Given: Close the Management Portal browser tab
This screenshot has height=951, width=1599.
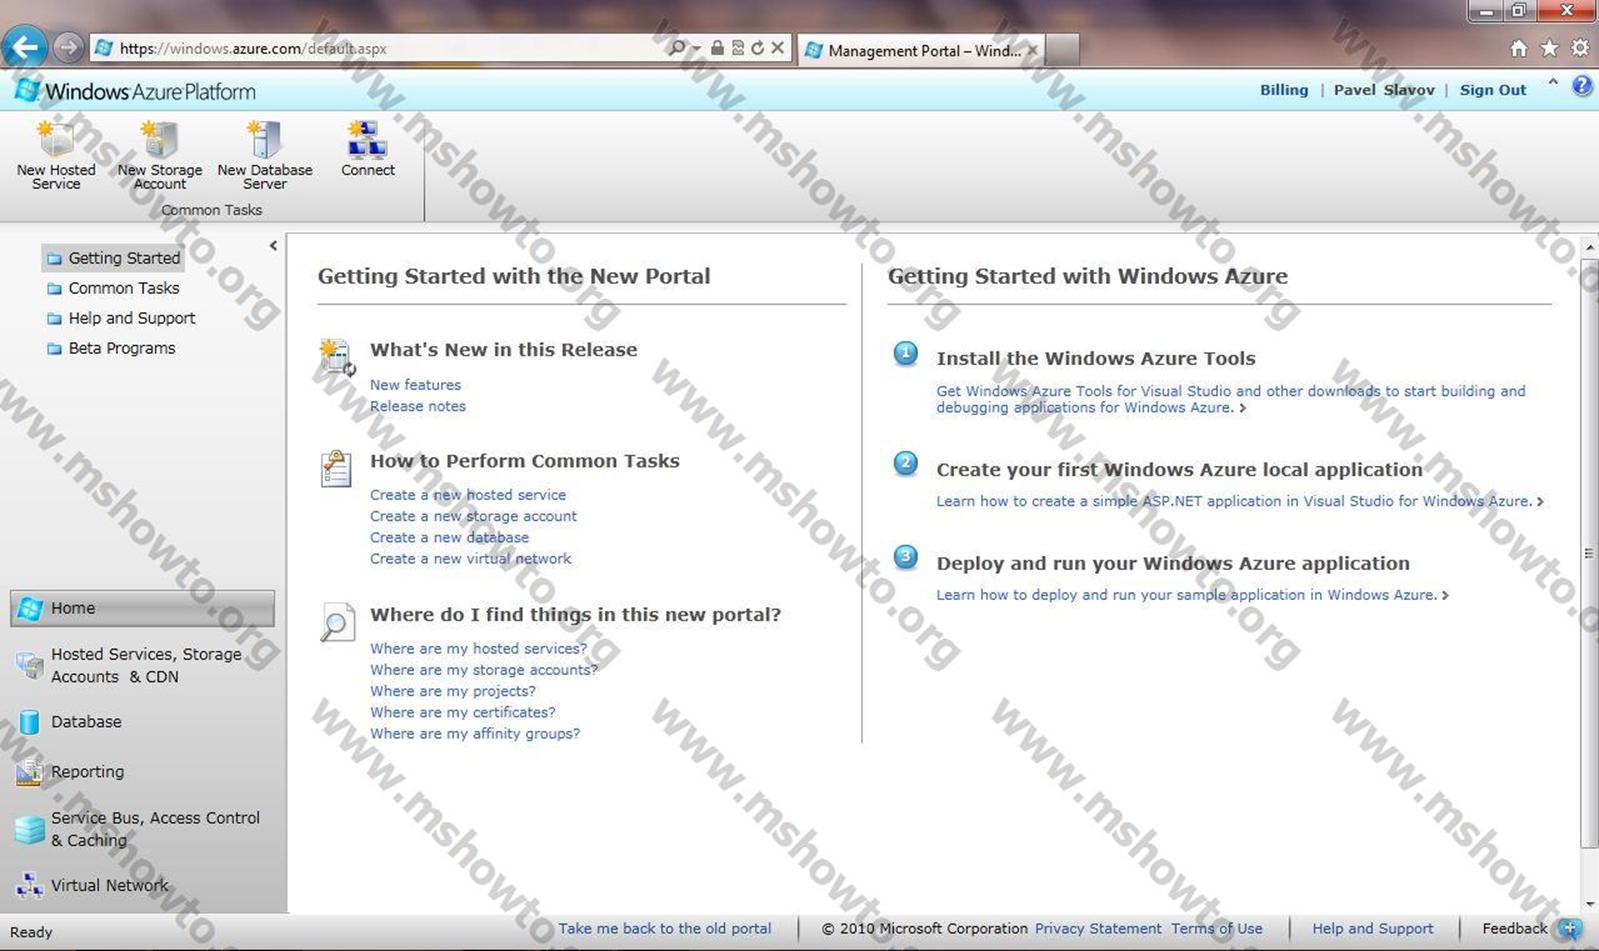Looking at the screenshot, I should pyautogui.click(x=1032, y=50).
